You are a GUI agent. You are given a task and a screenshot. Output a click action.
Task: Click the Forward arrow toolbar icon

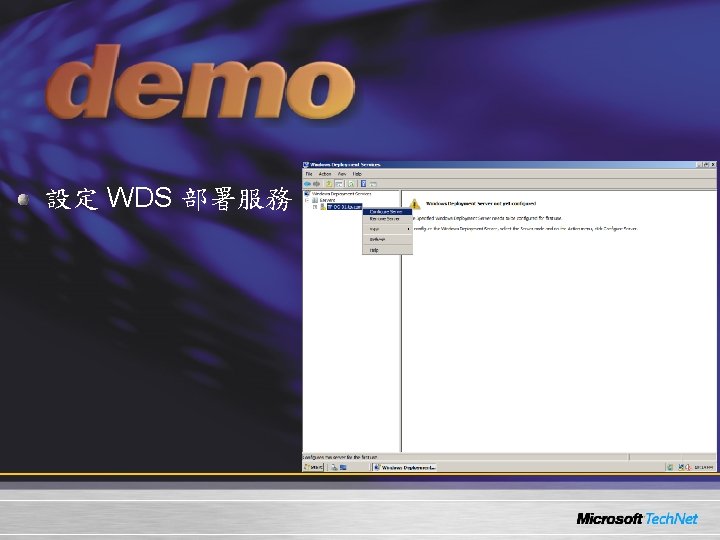coord(316,184)
